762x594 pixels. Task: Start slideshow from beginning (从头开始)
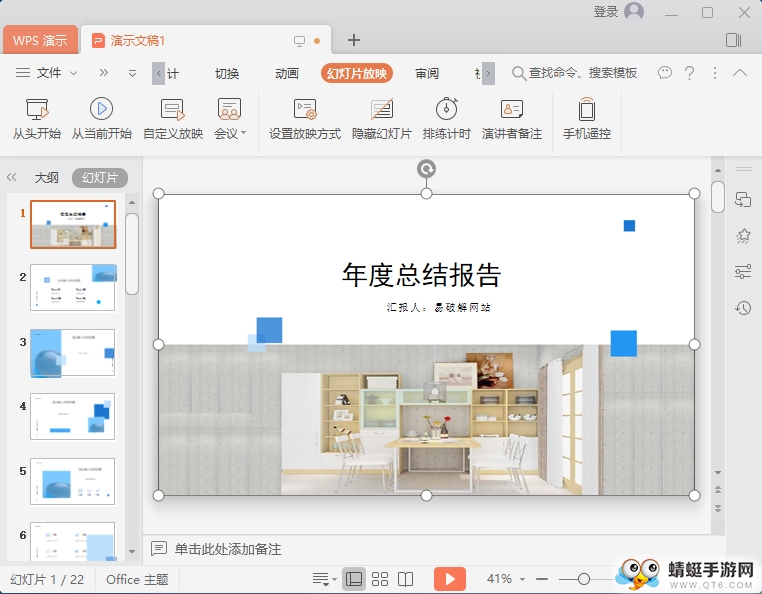coord(37,119)
